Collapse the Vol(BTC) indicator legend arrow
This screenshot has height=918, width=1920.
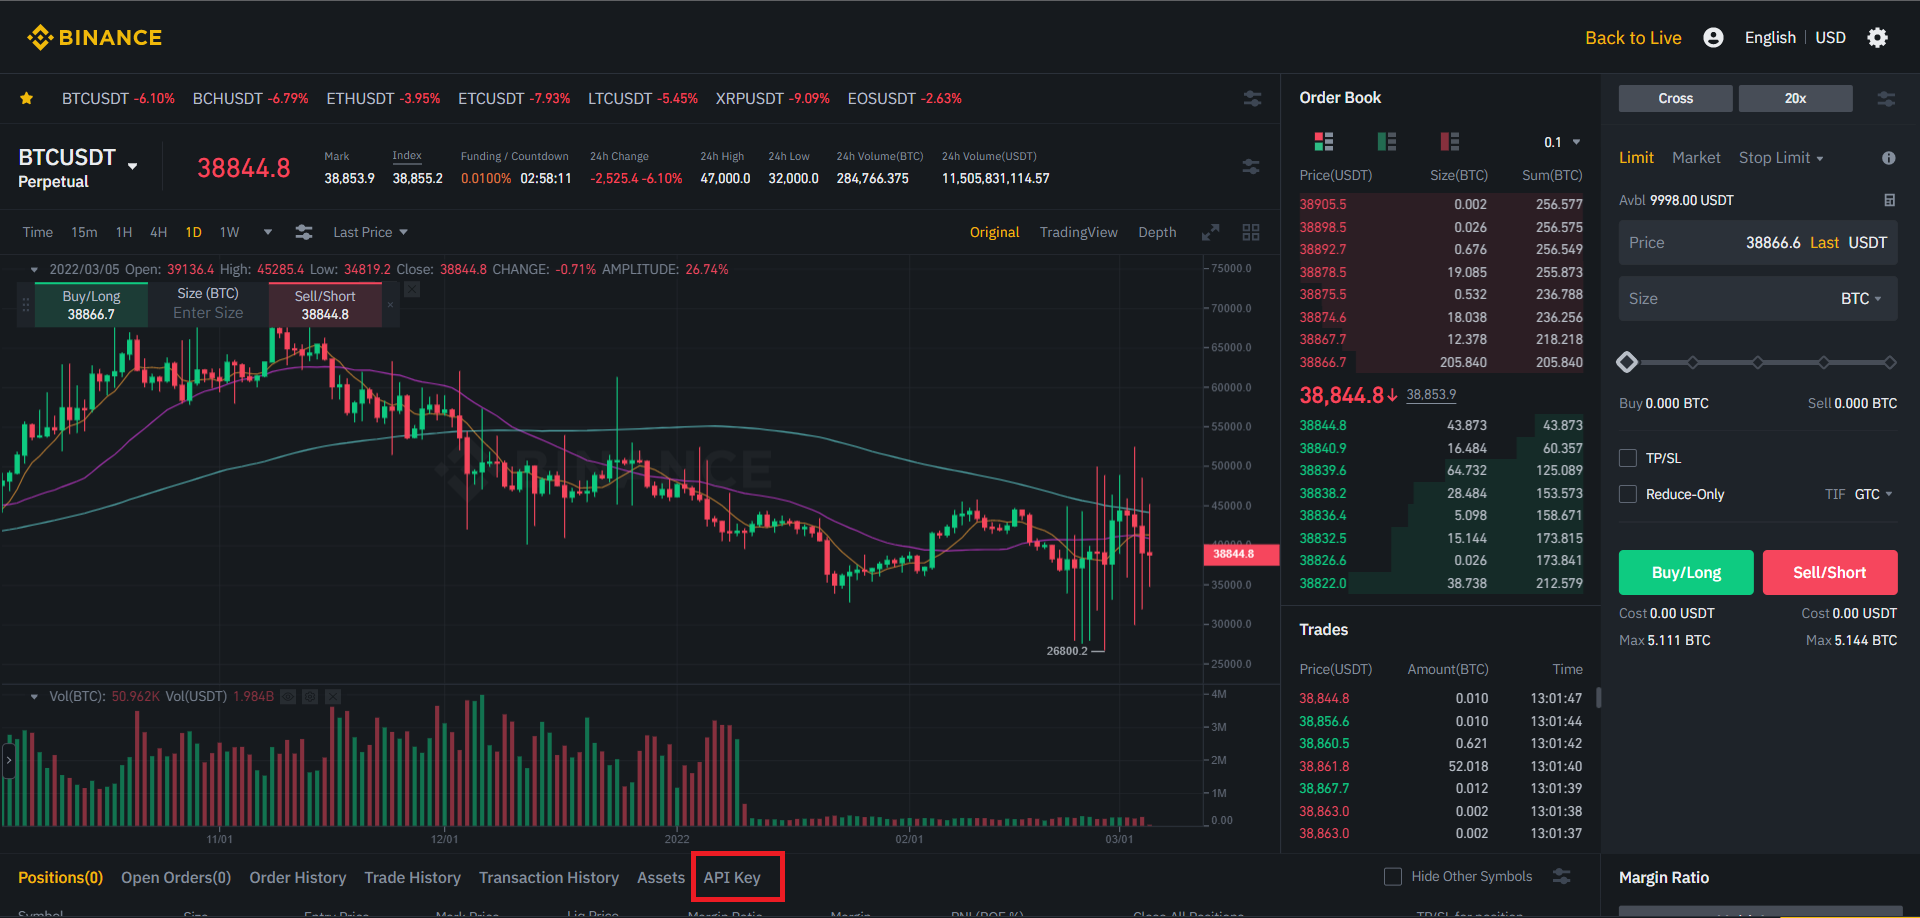point(34,697)
